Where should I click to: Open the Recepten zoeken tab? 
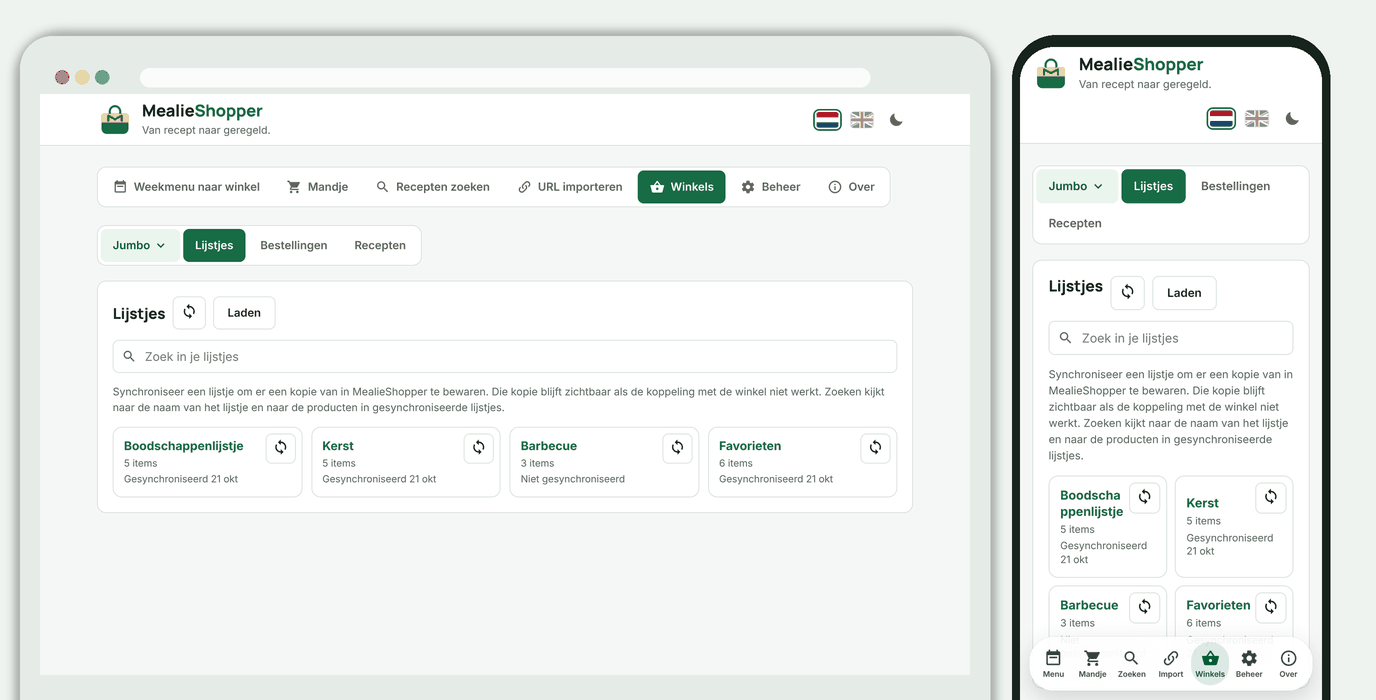coord(433,187)
